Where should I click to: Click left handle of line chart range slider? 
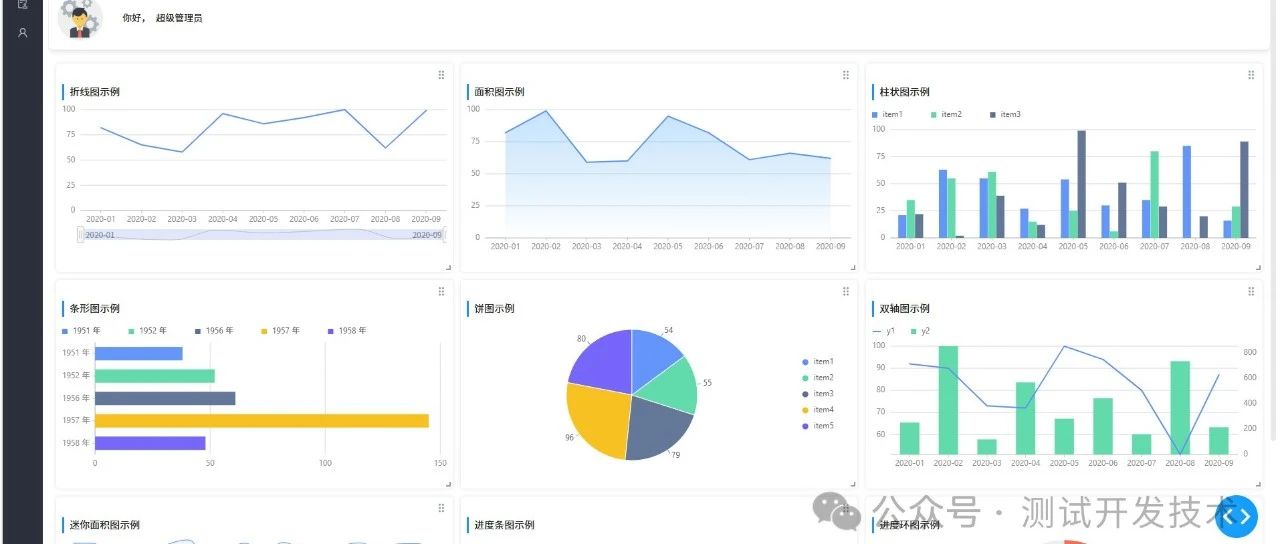click(x=79, y=235)
